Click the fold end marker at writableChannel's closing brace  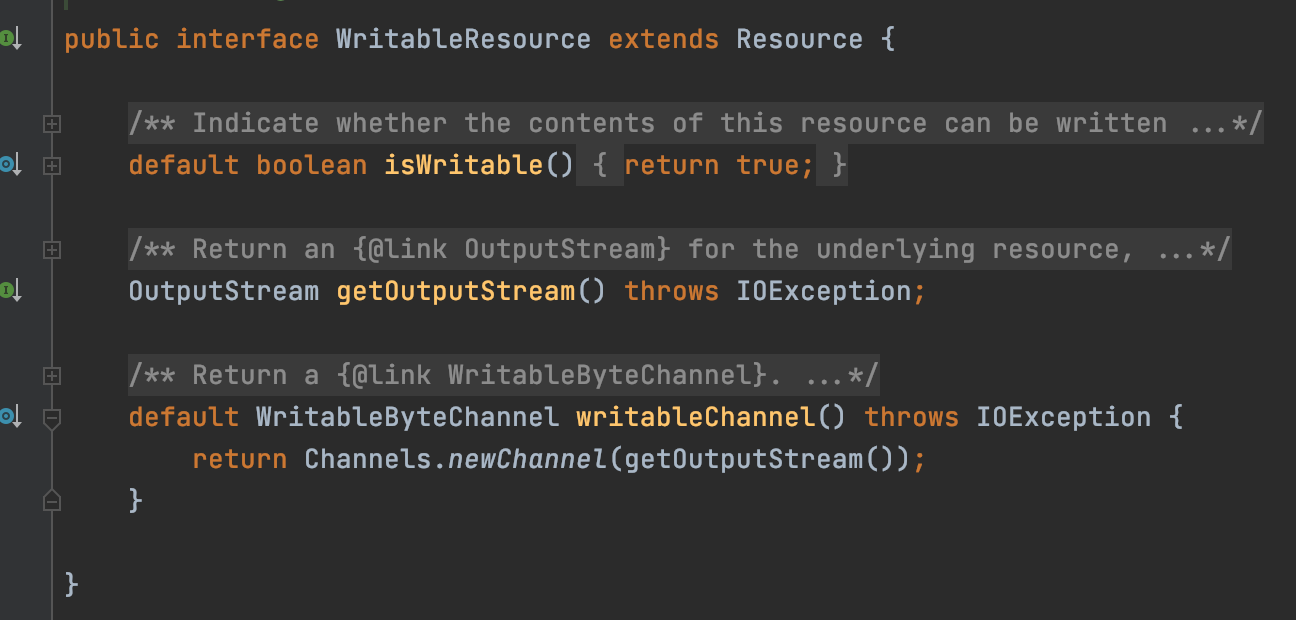52,500
